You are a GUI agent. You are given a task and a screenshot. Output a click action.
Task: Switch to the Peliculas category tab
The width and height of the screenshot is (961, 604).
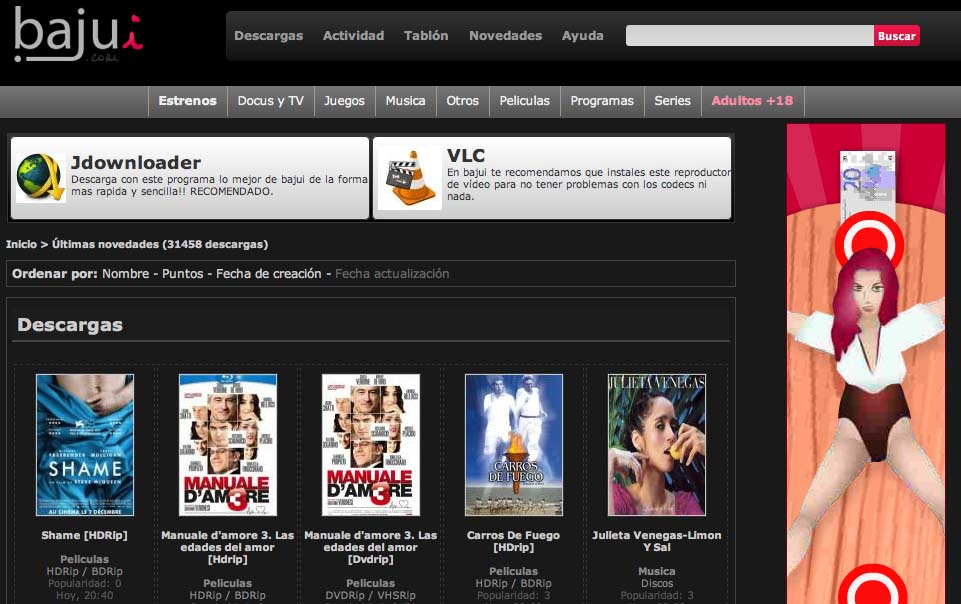(525, 101)
